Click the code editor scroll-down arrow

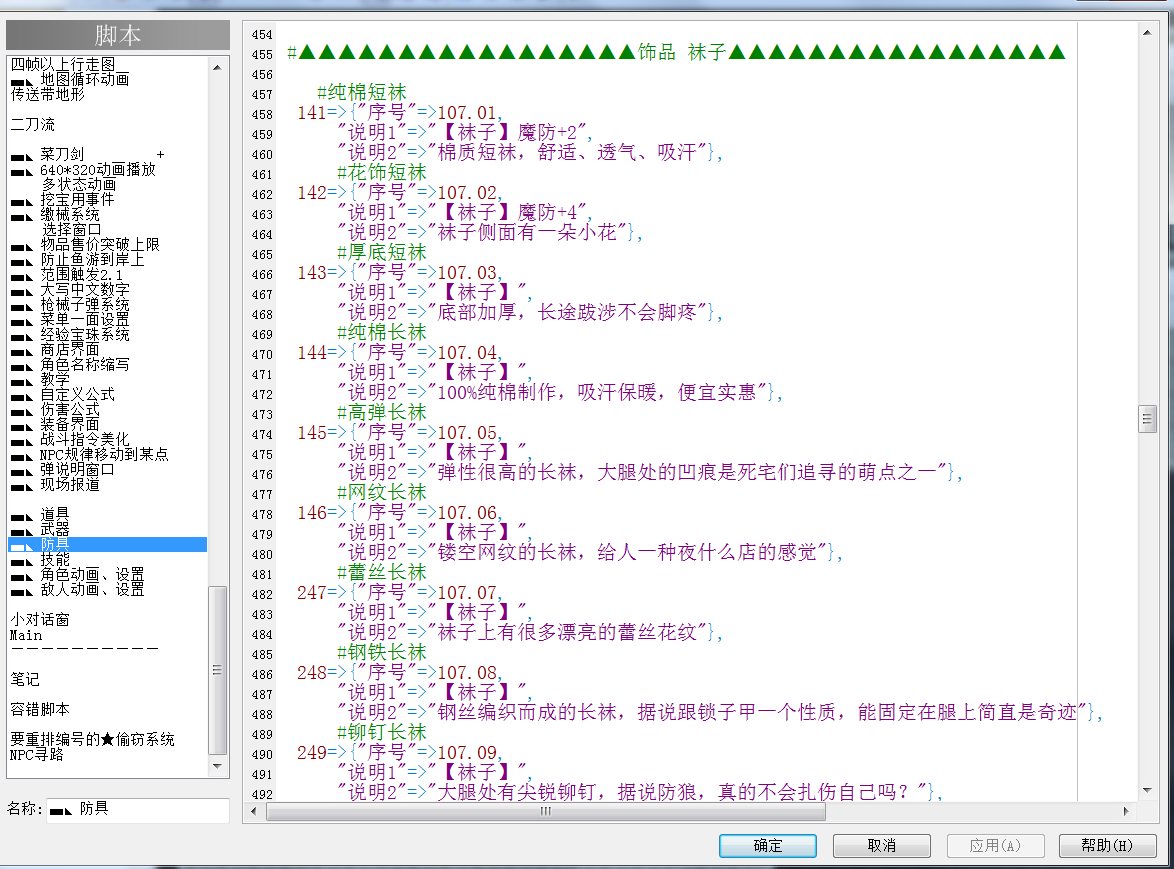pos(1147,790)
